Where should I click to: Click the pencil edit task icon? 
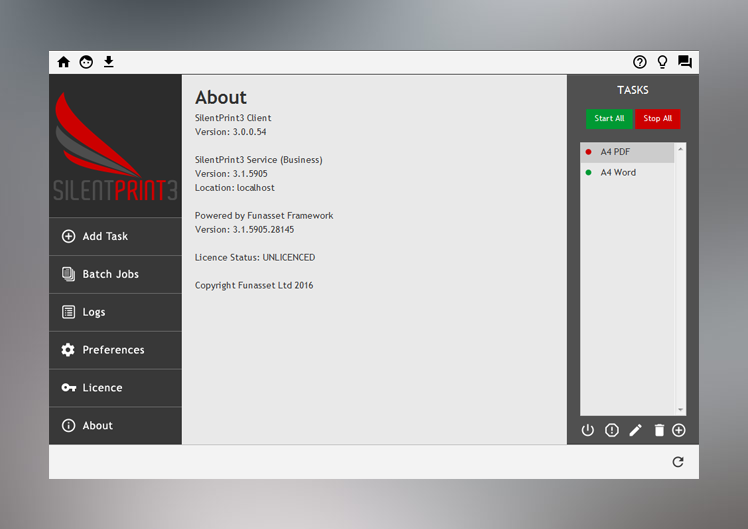[635, 430]
